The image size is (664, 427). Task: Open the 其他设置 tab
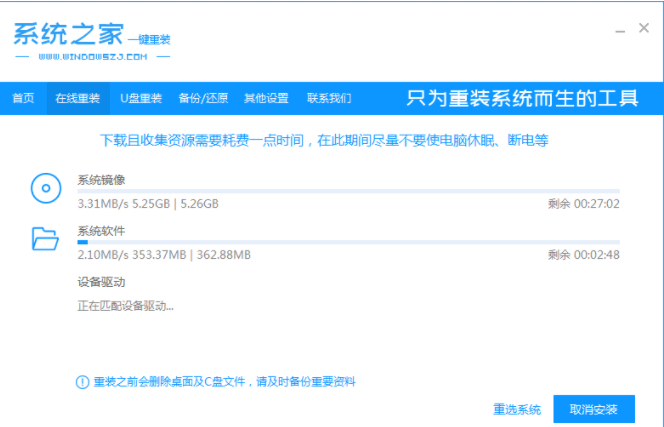pyautogui.click(x=266, y=98)
